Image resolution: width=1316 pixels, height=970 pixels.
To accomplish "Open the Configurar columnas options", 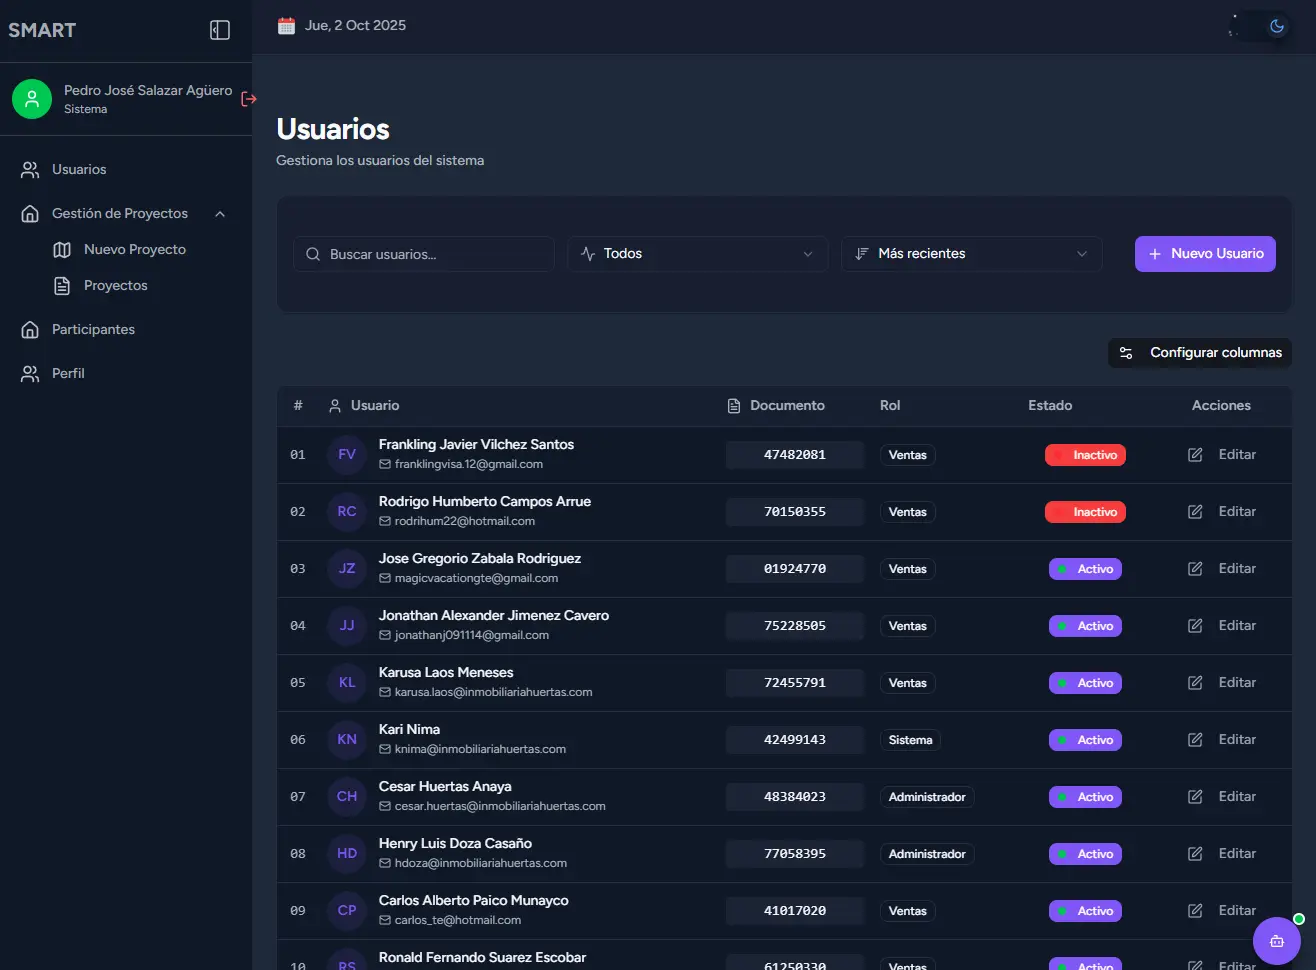I will (x=1200, y=353).
